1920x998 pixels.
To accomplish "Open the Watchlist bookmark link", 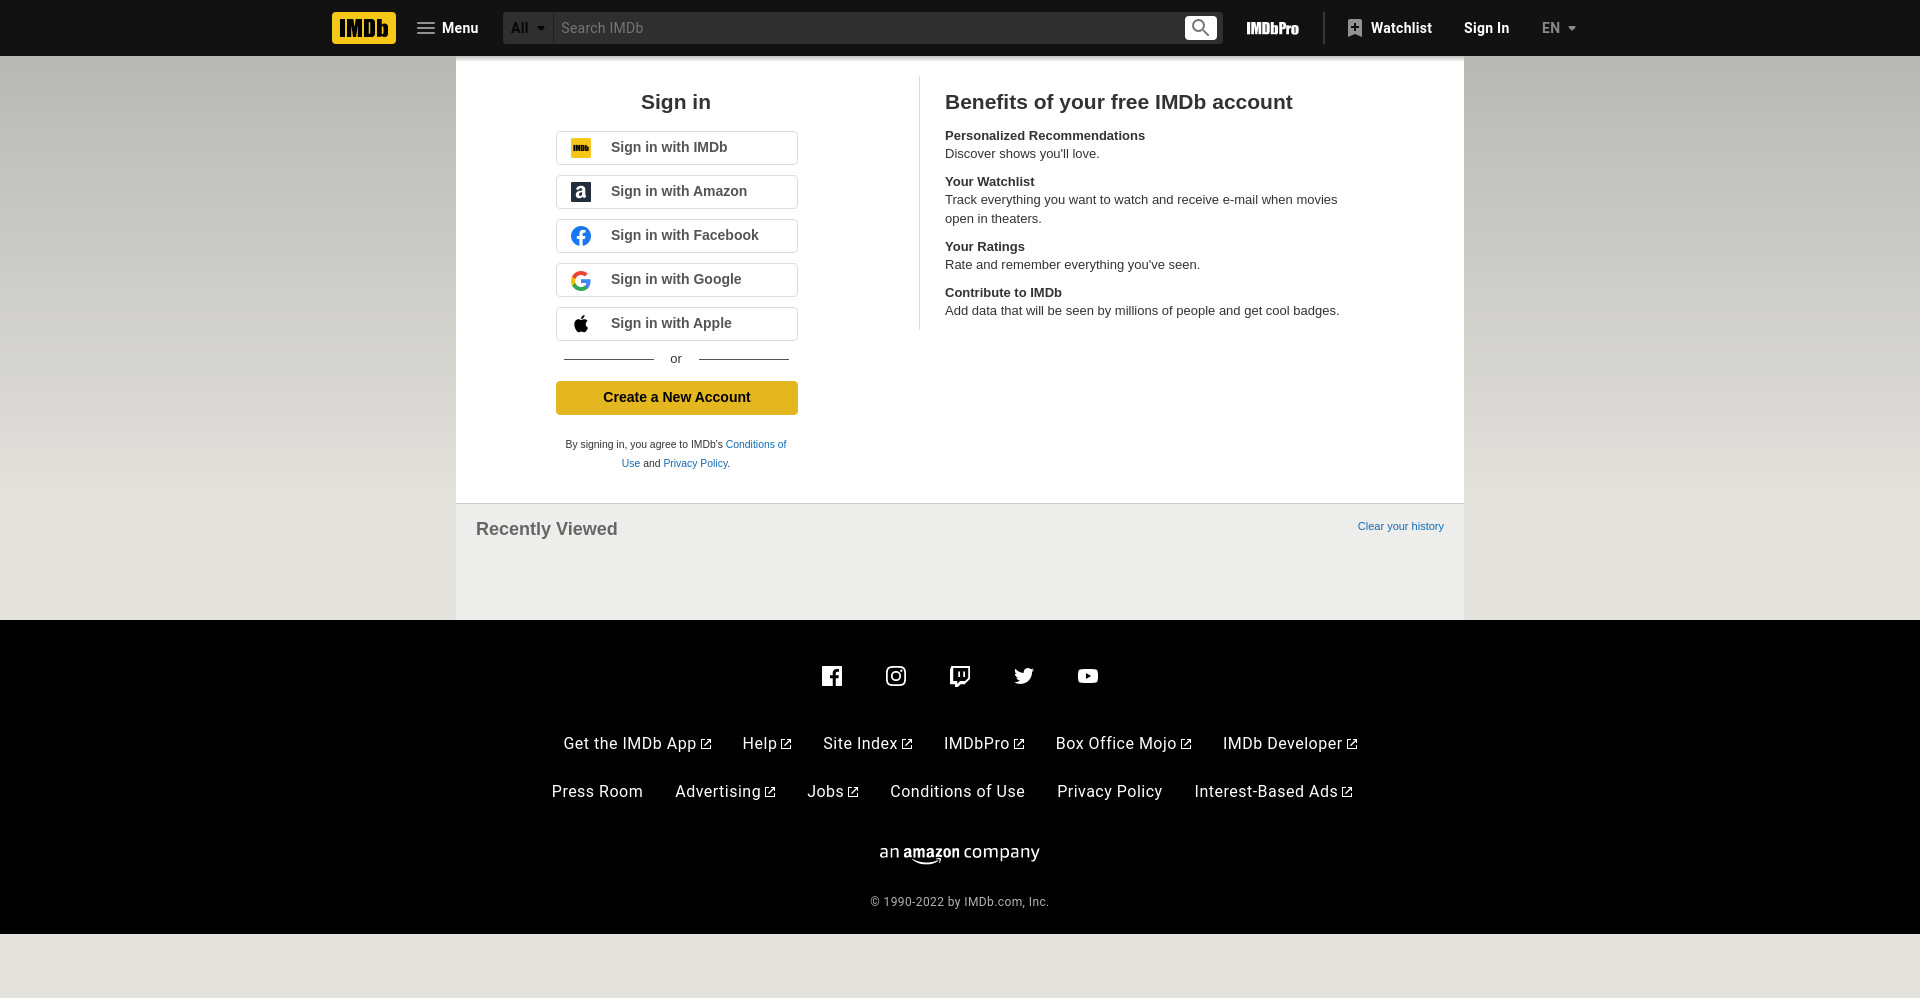I will [1389, 28].
